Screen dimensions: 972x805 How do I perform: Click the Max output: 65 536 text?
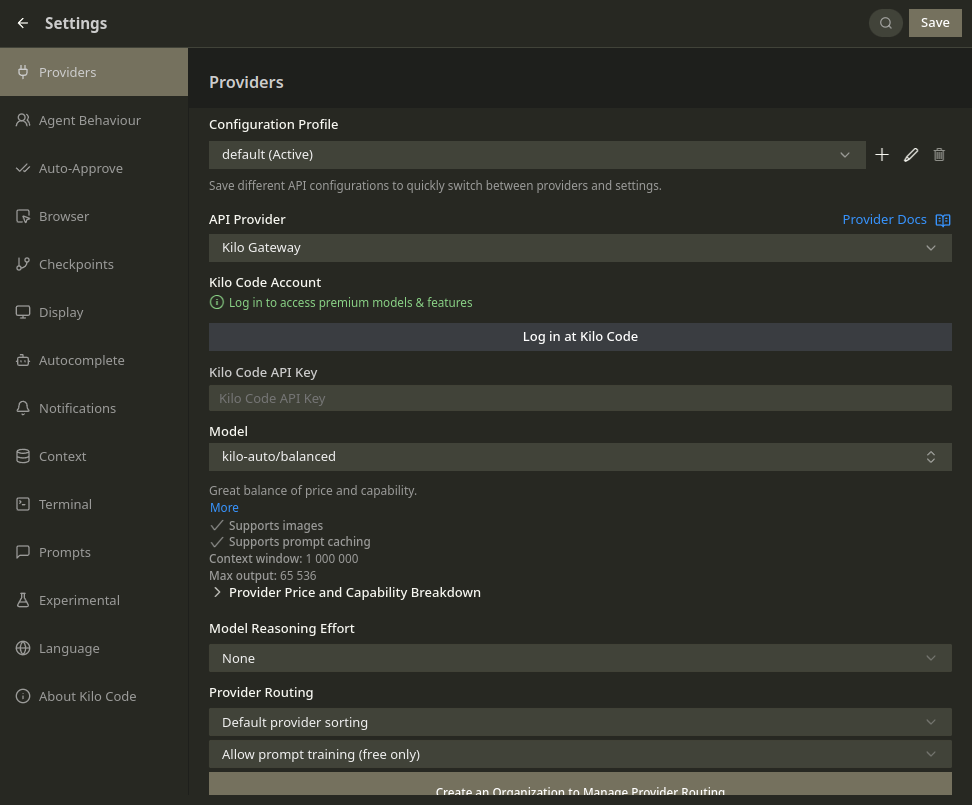pos(262,576)
